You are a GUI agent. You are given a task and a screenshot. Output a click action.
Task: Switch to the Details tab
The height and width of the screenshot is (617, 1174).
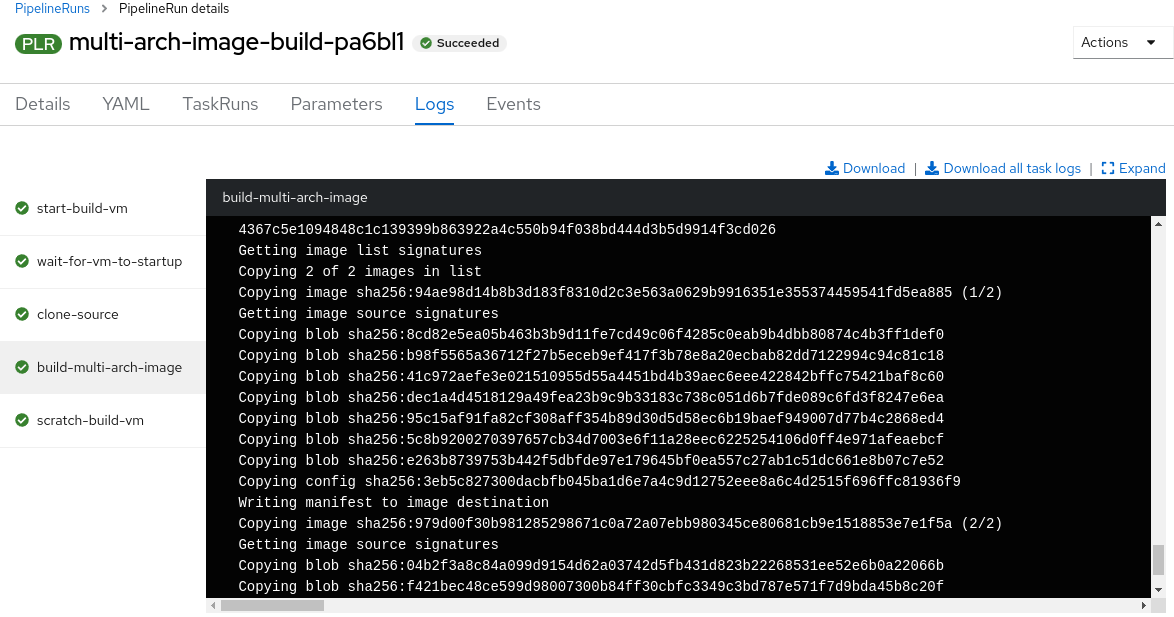pyautogui.click(x=42, y=104)
